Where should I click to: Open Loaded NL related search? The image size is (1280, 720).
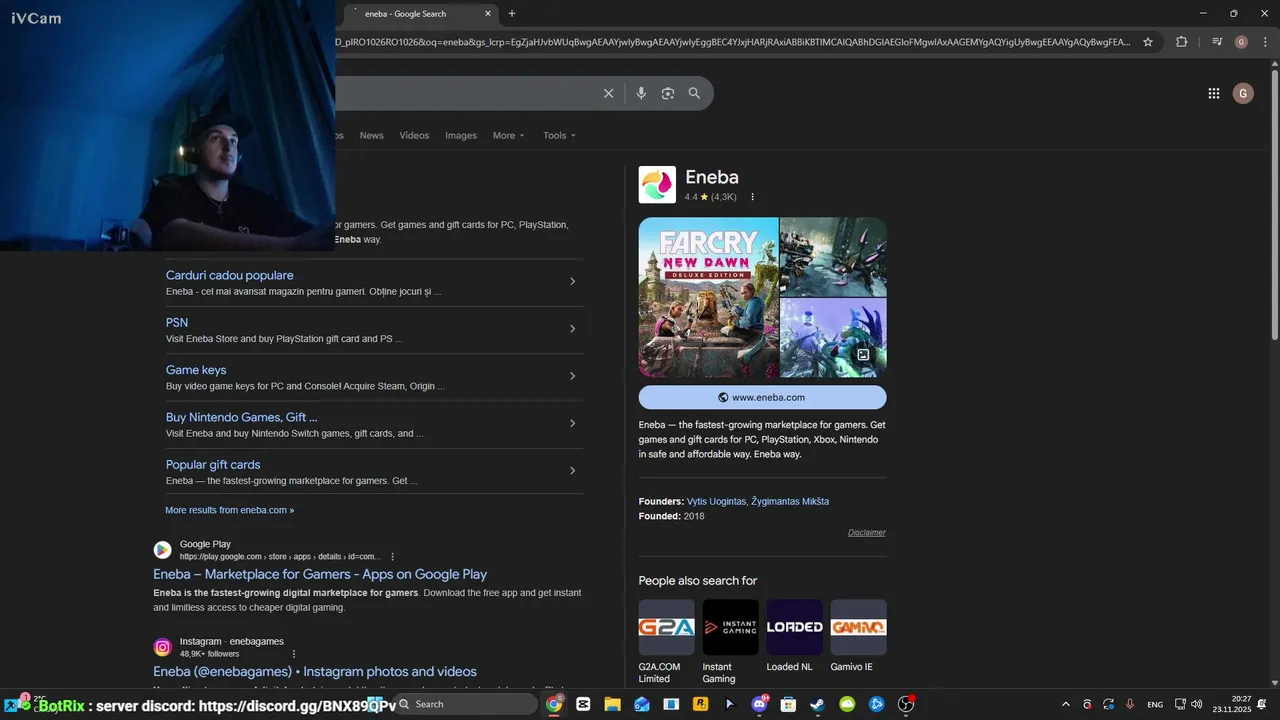click(x=794, y=636)
